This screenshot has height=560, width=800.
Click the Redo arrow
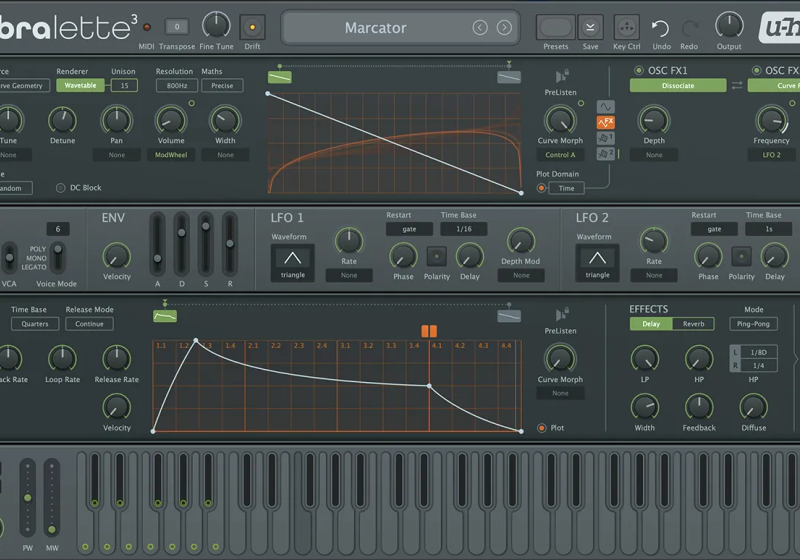[690, 28]
